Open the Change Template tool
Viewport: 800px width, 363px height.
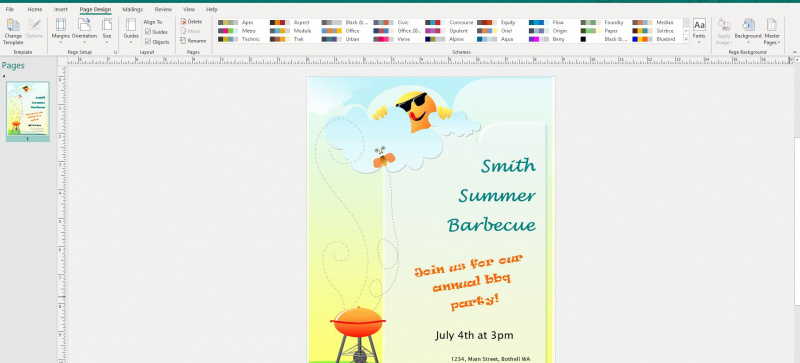pyautogui.click(x=13, y=32)
